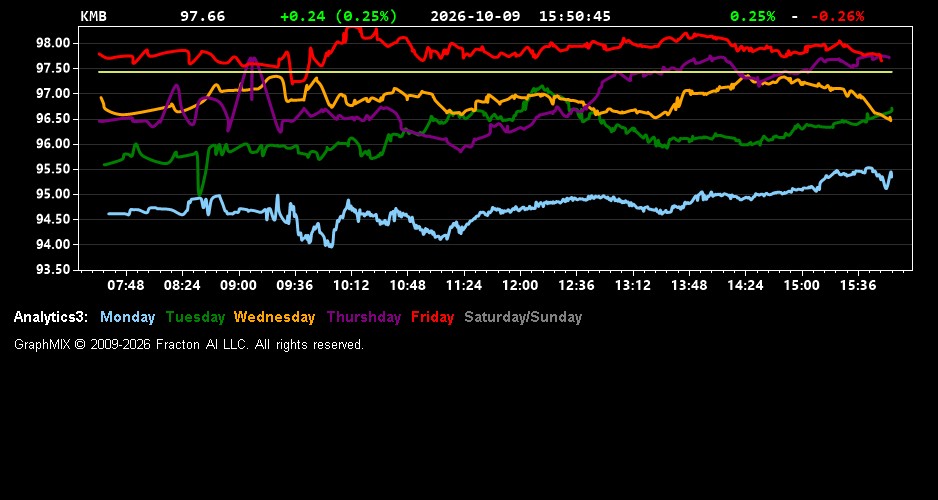The height and width of the screenshot is (500, 938).
Task: Click the 07:48 time axis label
Action: coord(126,285)
